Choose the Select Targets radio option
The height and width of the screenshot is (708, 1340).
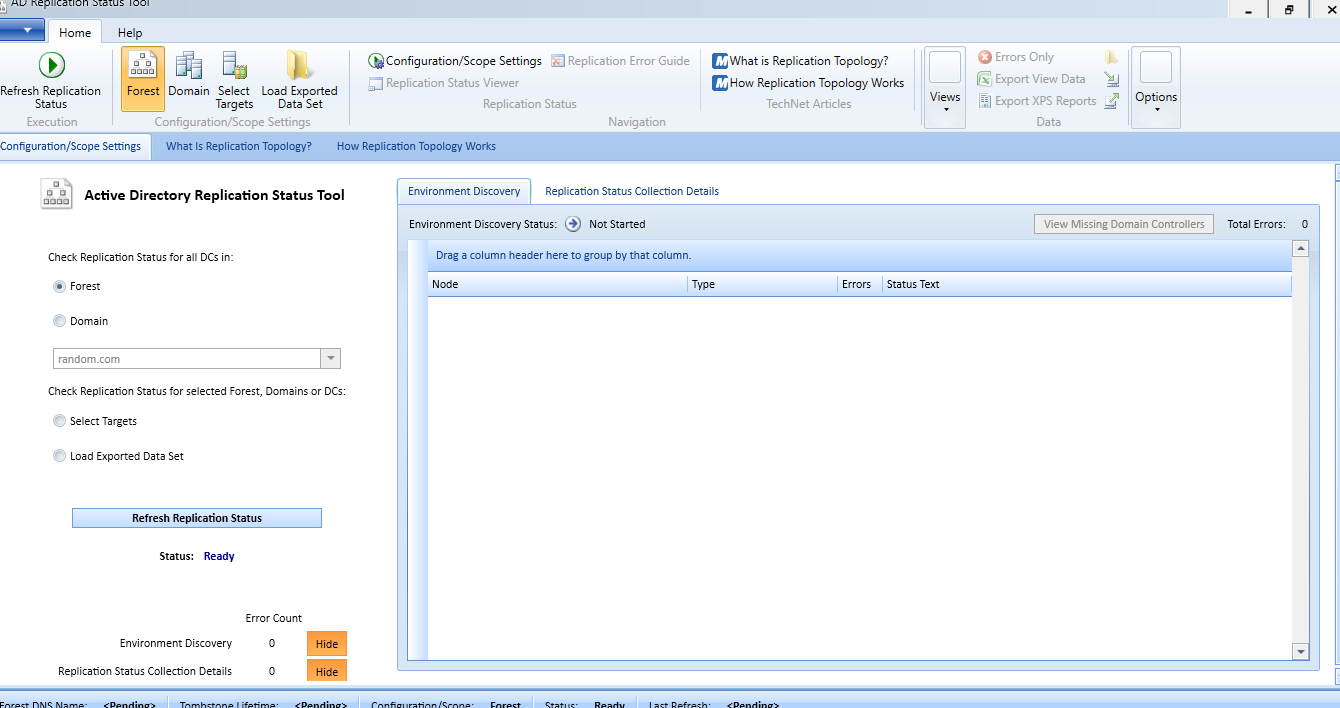pyautogui.click(x=60, y=421)
